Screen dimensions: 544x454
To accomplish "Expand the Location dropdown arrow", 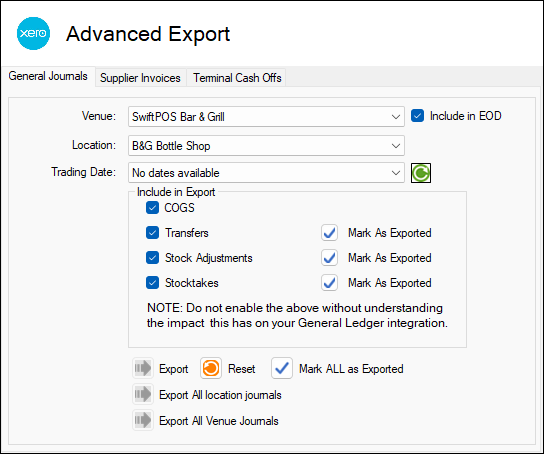I will [x=396, y=146].
